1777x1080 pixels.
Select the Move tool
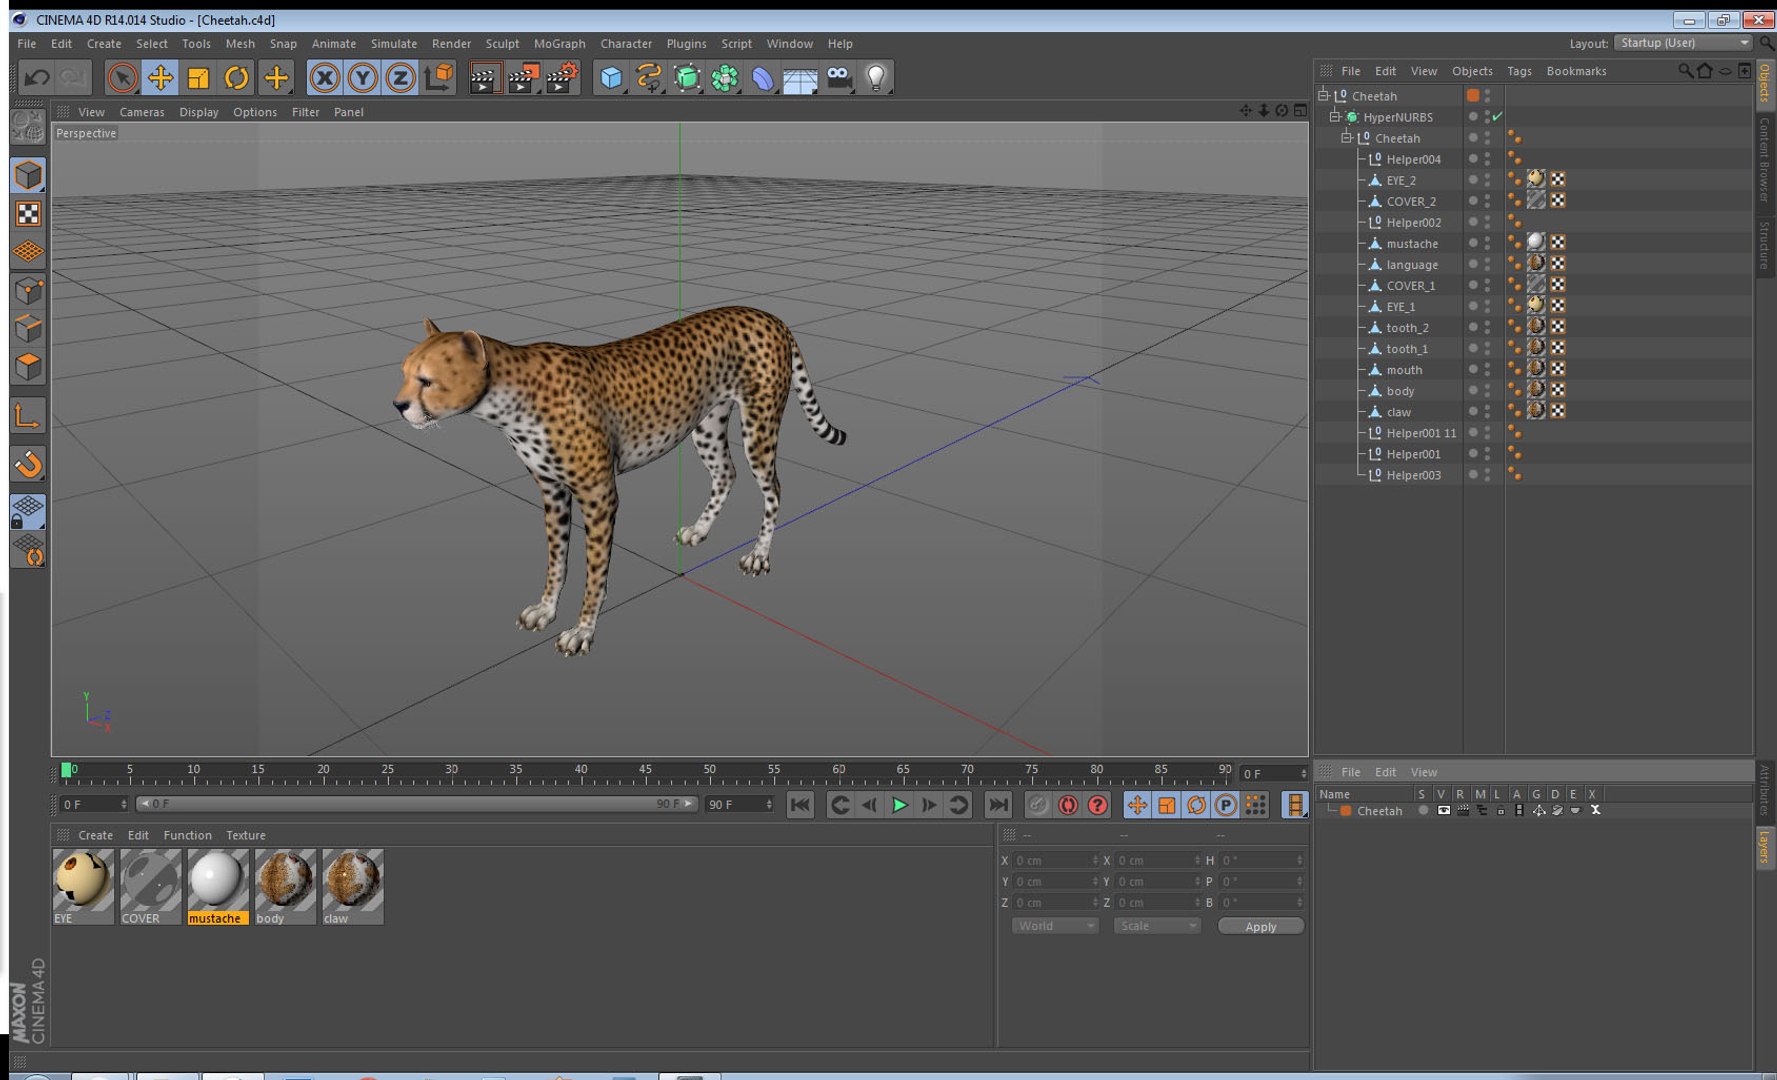(x=160, y=77)
